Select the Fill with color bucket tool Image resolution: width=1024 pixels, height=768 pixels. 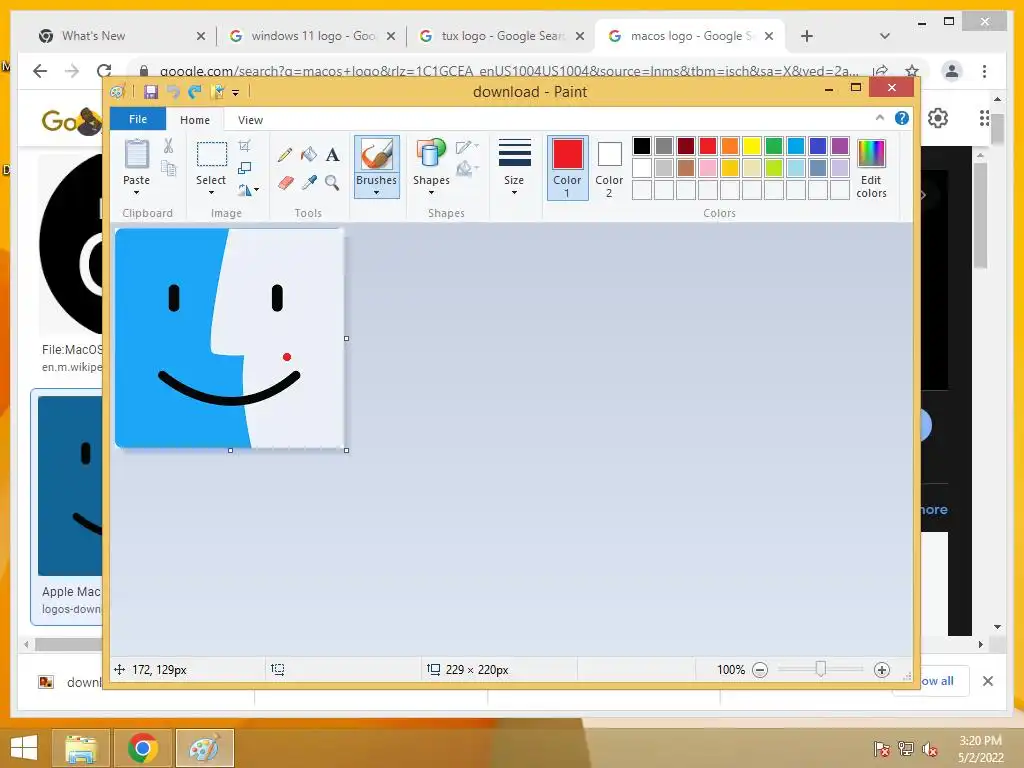tap(309, 155)
